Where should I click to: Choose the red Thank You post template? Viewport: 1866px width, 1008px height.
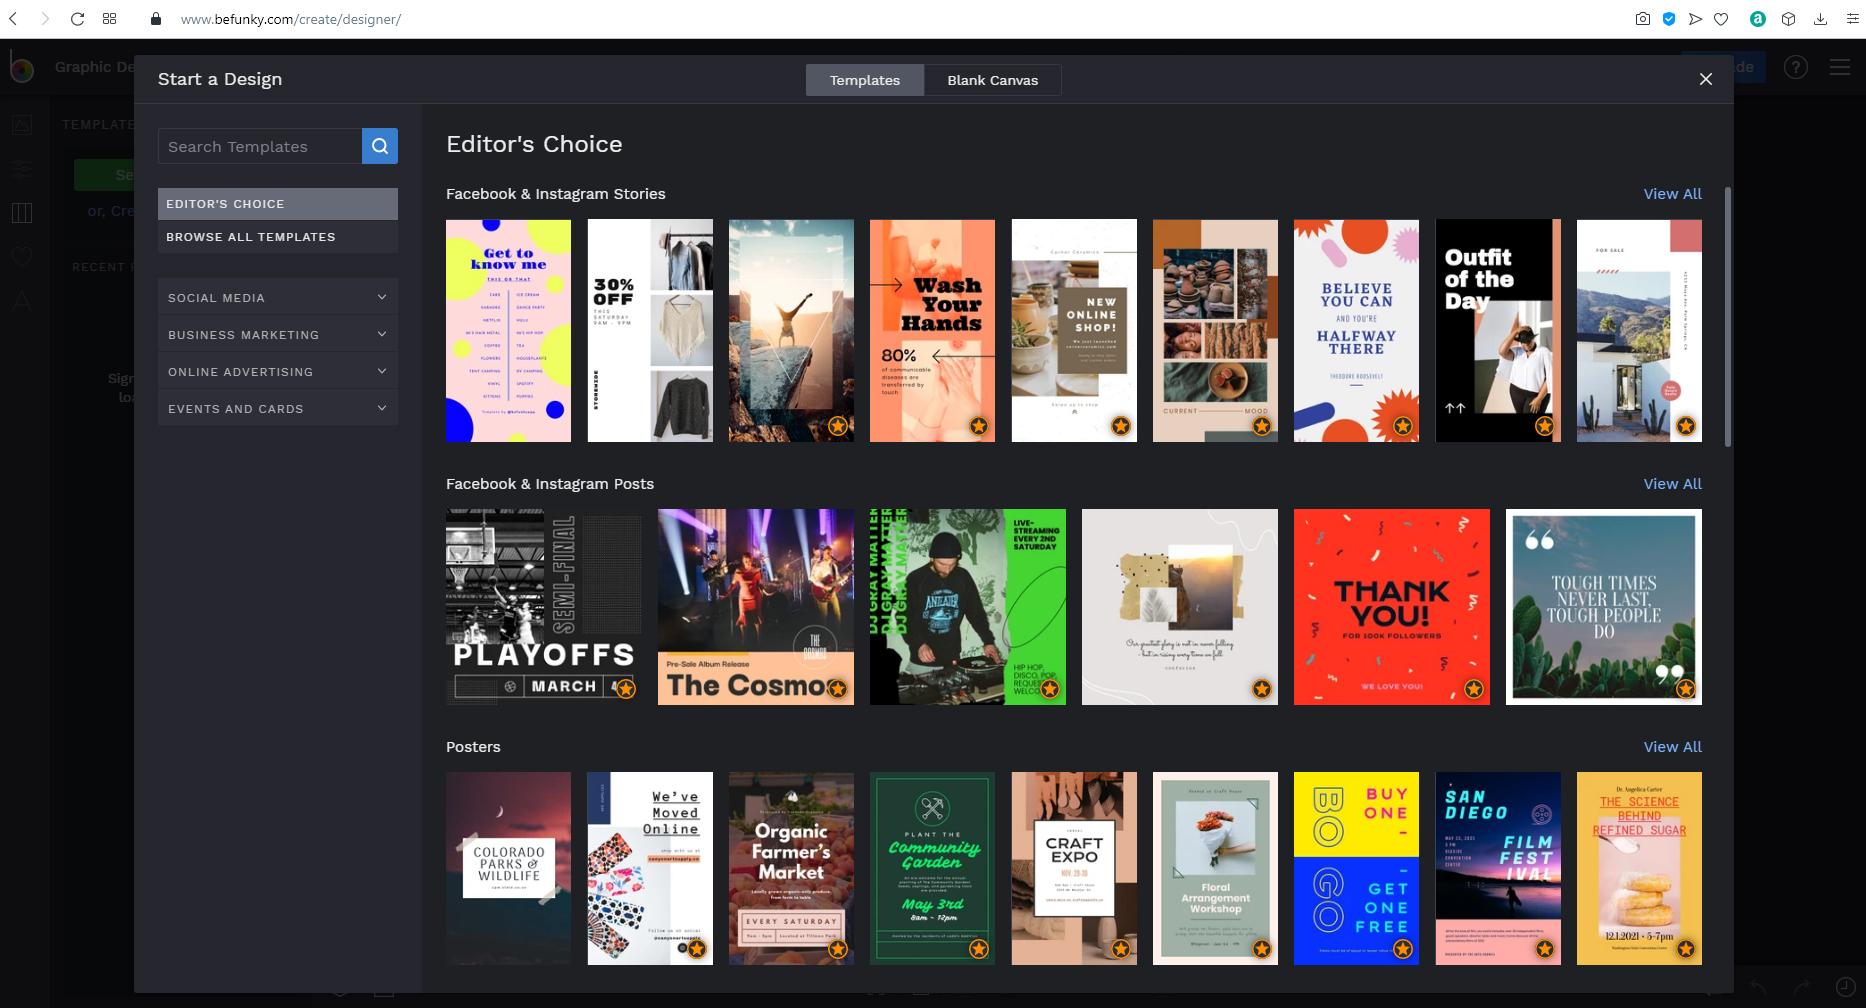click(1391, 607)
